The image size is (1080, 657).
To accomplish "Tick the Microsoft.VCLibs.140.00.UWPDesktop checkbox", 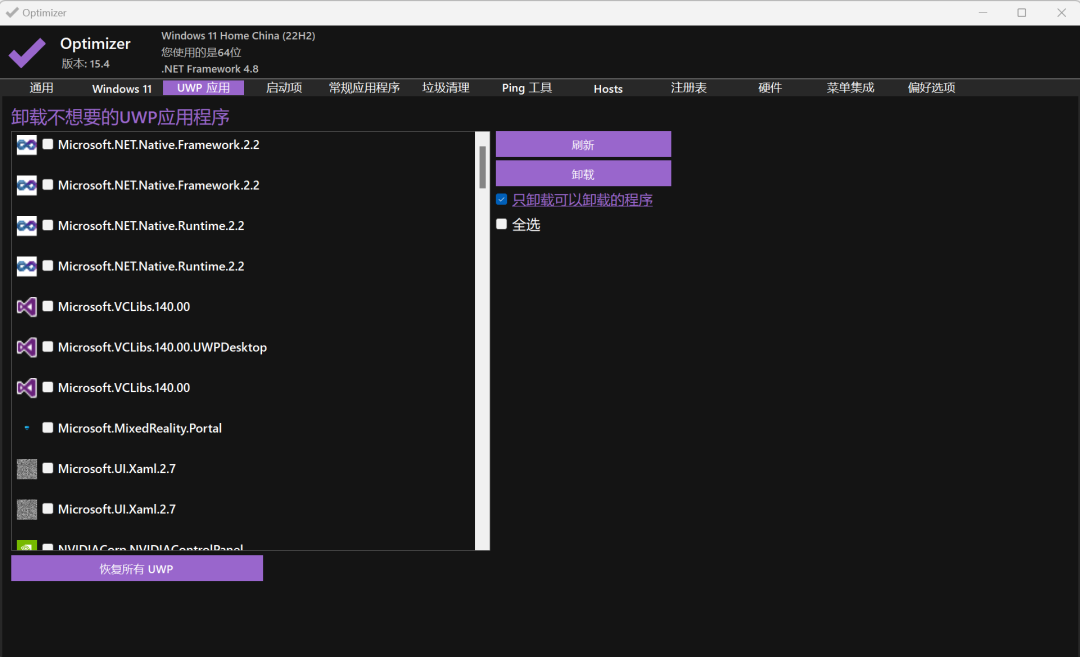I will click(48, 346).
